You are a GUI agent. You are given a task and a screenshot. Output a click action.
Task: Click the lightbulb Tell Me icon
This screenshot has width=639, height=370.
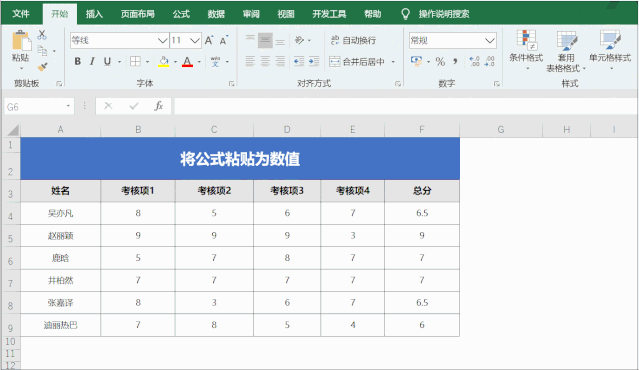(405, 14)
